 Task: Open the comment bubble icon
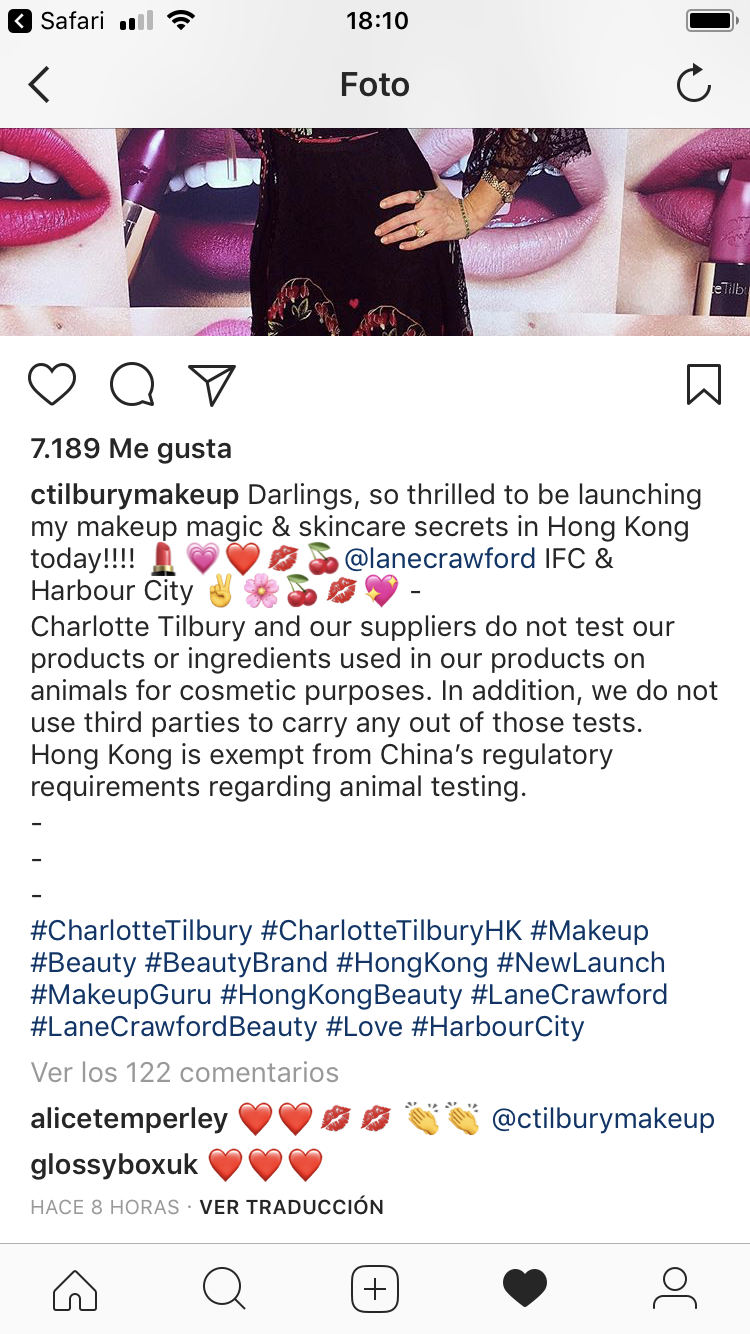click(x=132, y=384)
